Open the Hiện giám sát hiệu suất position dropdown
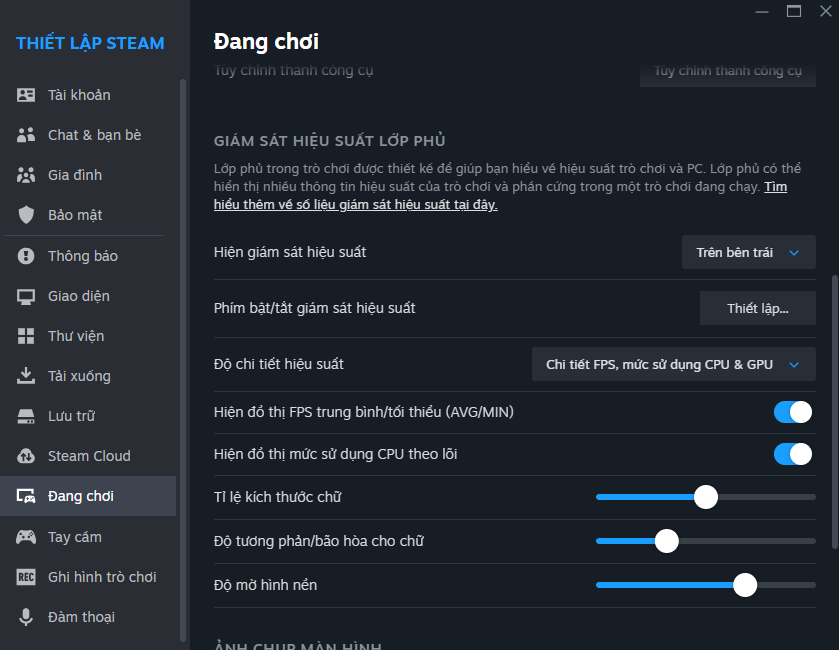The width and height of the screenshot is (839, 650). pyautogui.click(x=748, y=253)
